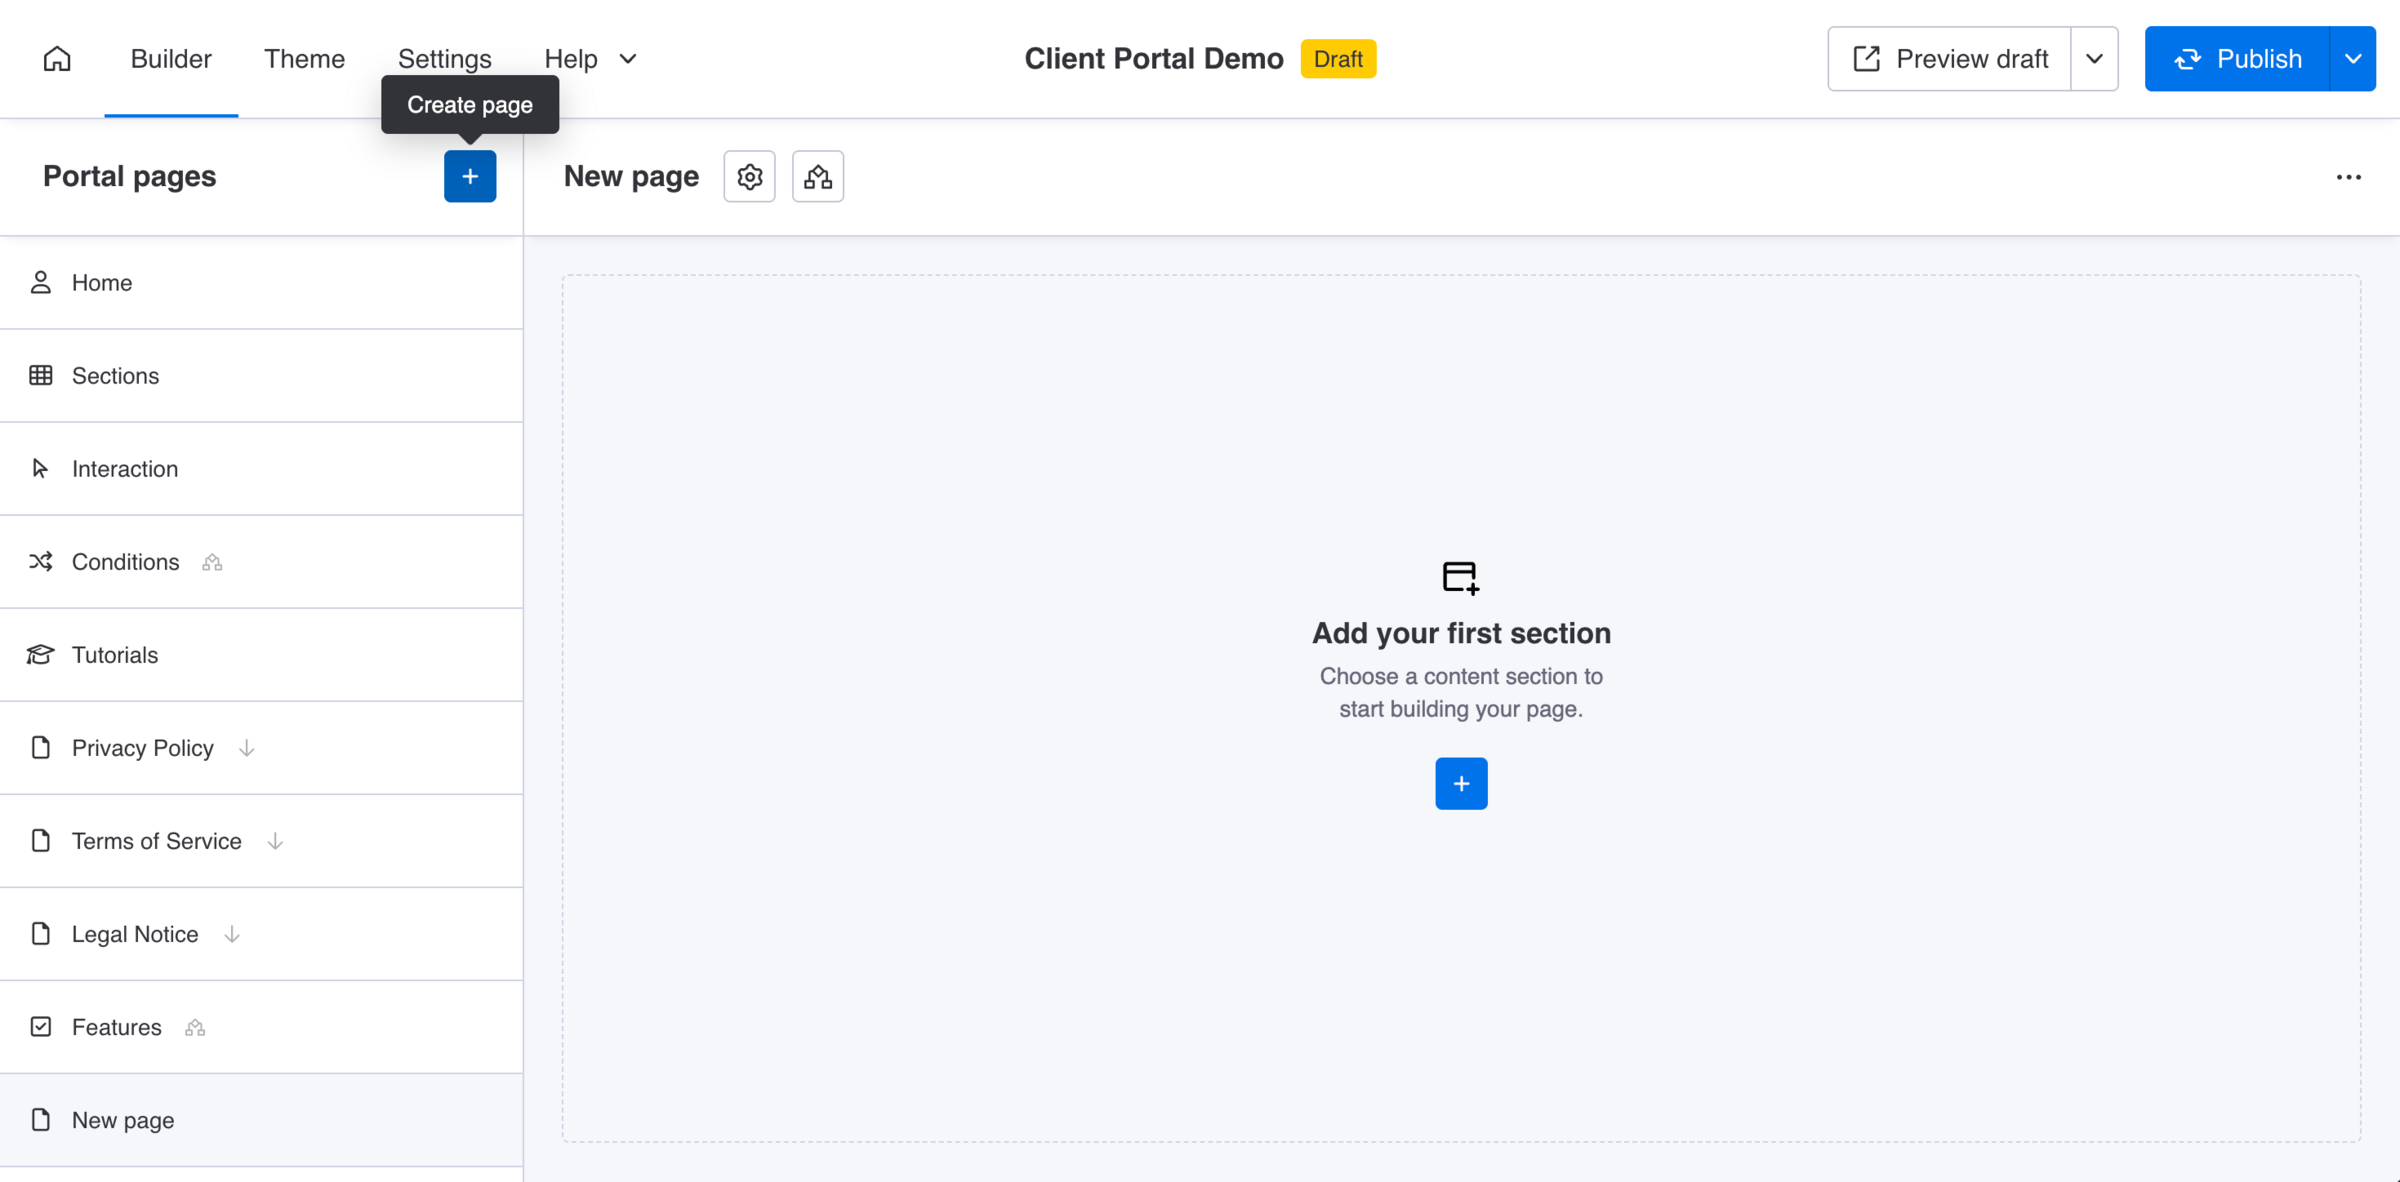This screenshot has width=2400, height=1182.
Task: Click the Preview draft button
Action: point(1949,59)
